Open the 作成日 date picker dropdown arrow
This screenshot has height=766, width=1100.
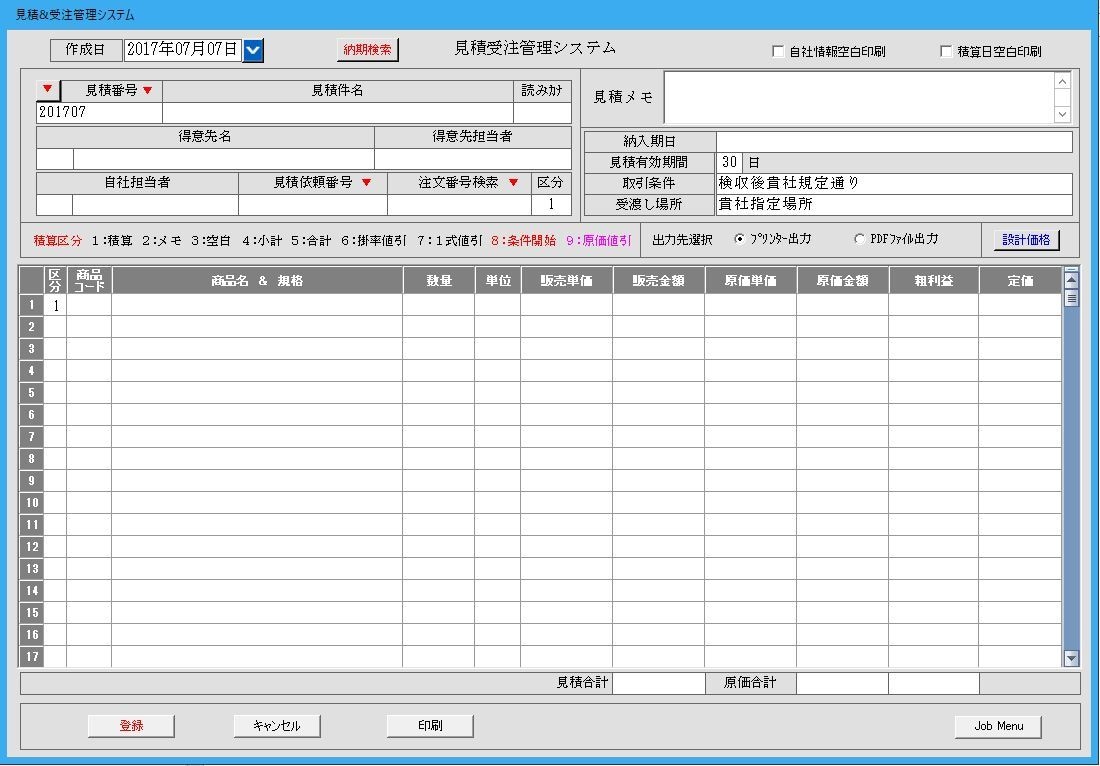coord(253,50)
